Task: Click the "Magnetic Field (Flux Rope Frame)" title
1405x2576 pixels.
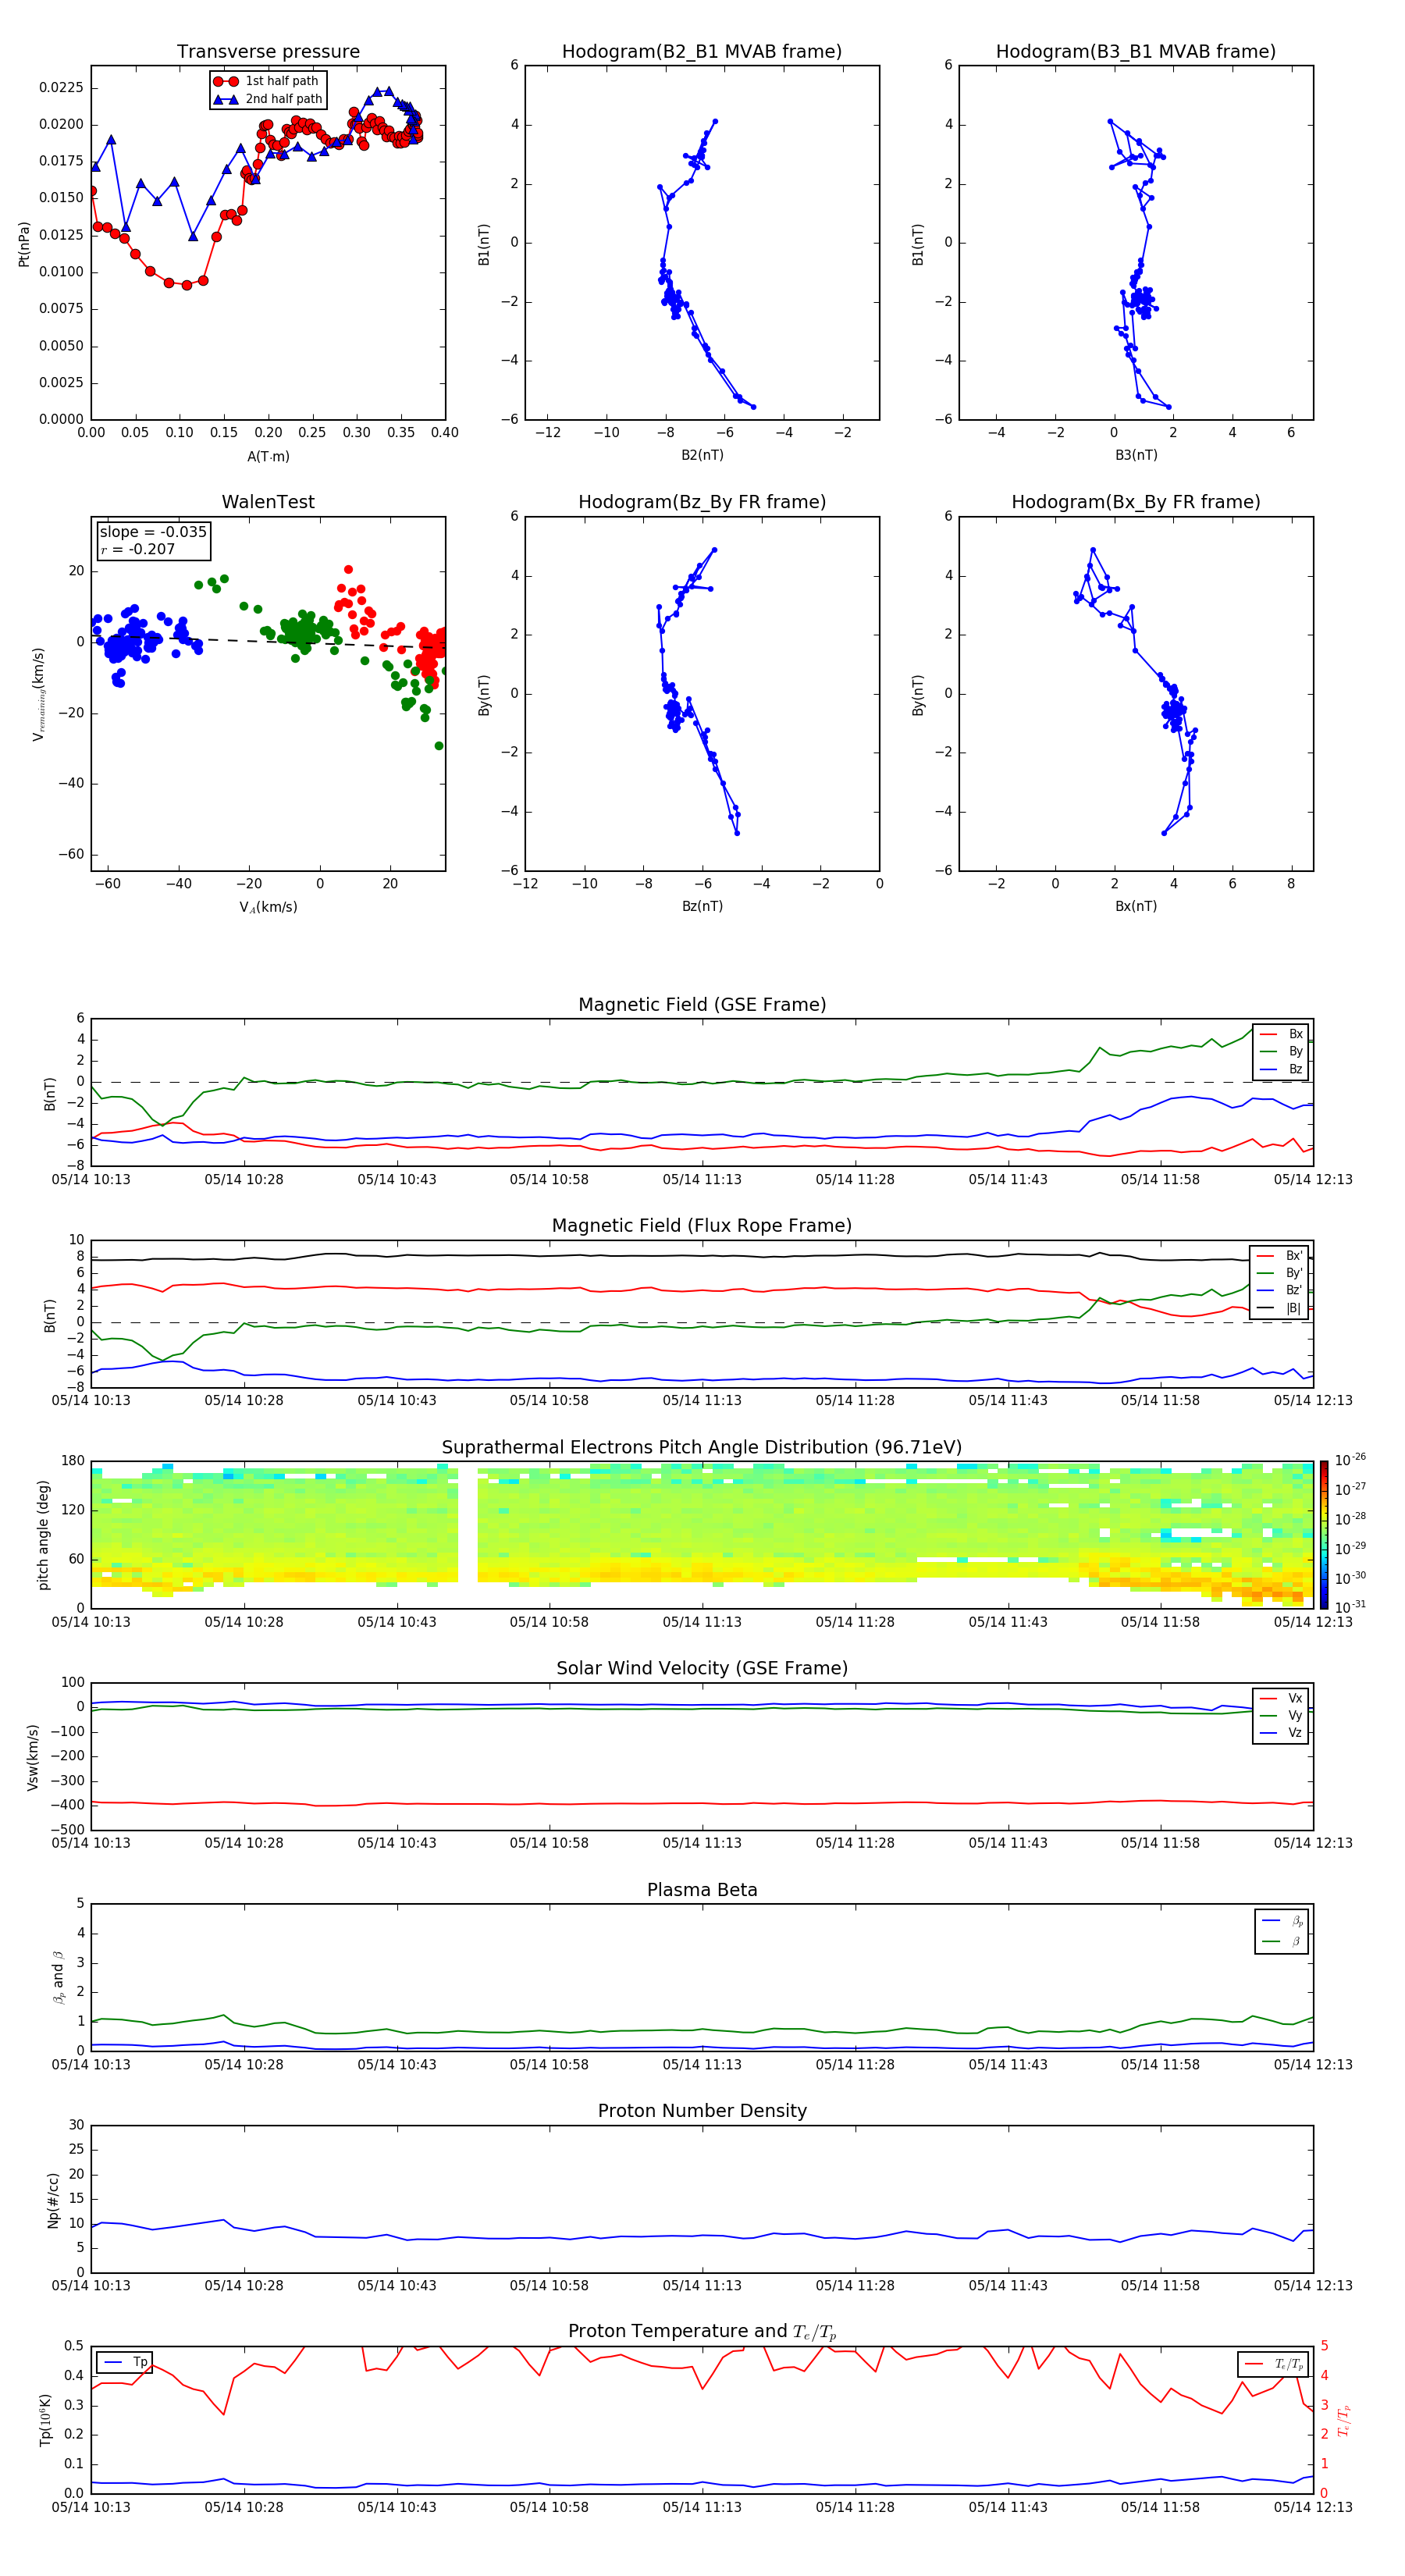Action: point(702,1226)
